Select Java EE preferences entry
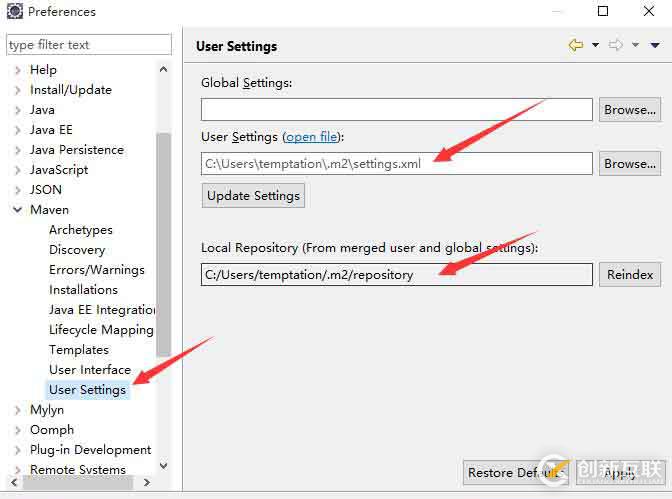The height and width of the screenshot is (499, 672). (51, 130)
